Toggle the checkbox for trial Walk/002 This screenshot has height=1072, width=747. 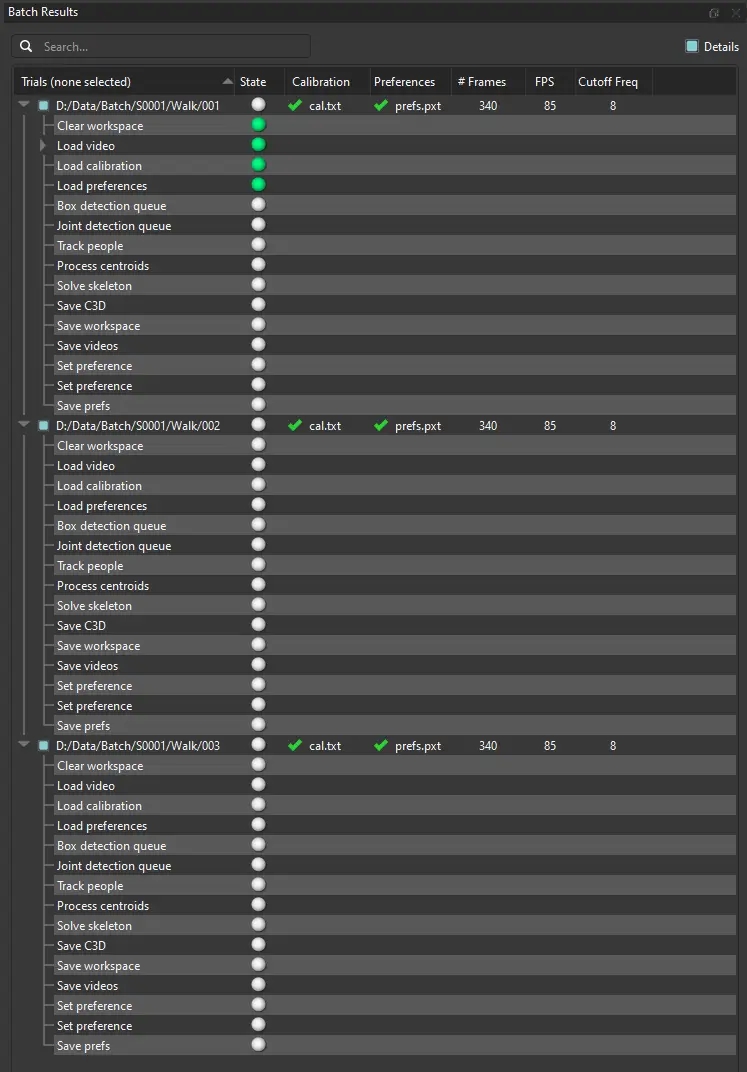(43, 425)
